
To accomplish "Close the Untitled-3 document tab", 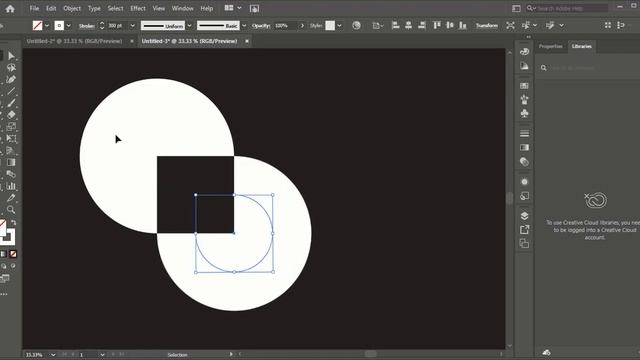I will pyautogui.click(x=247, y=41).
